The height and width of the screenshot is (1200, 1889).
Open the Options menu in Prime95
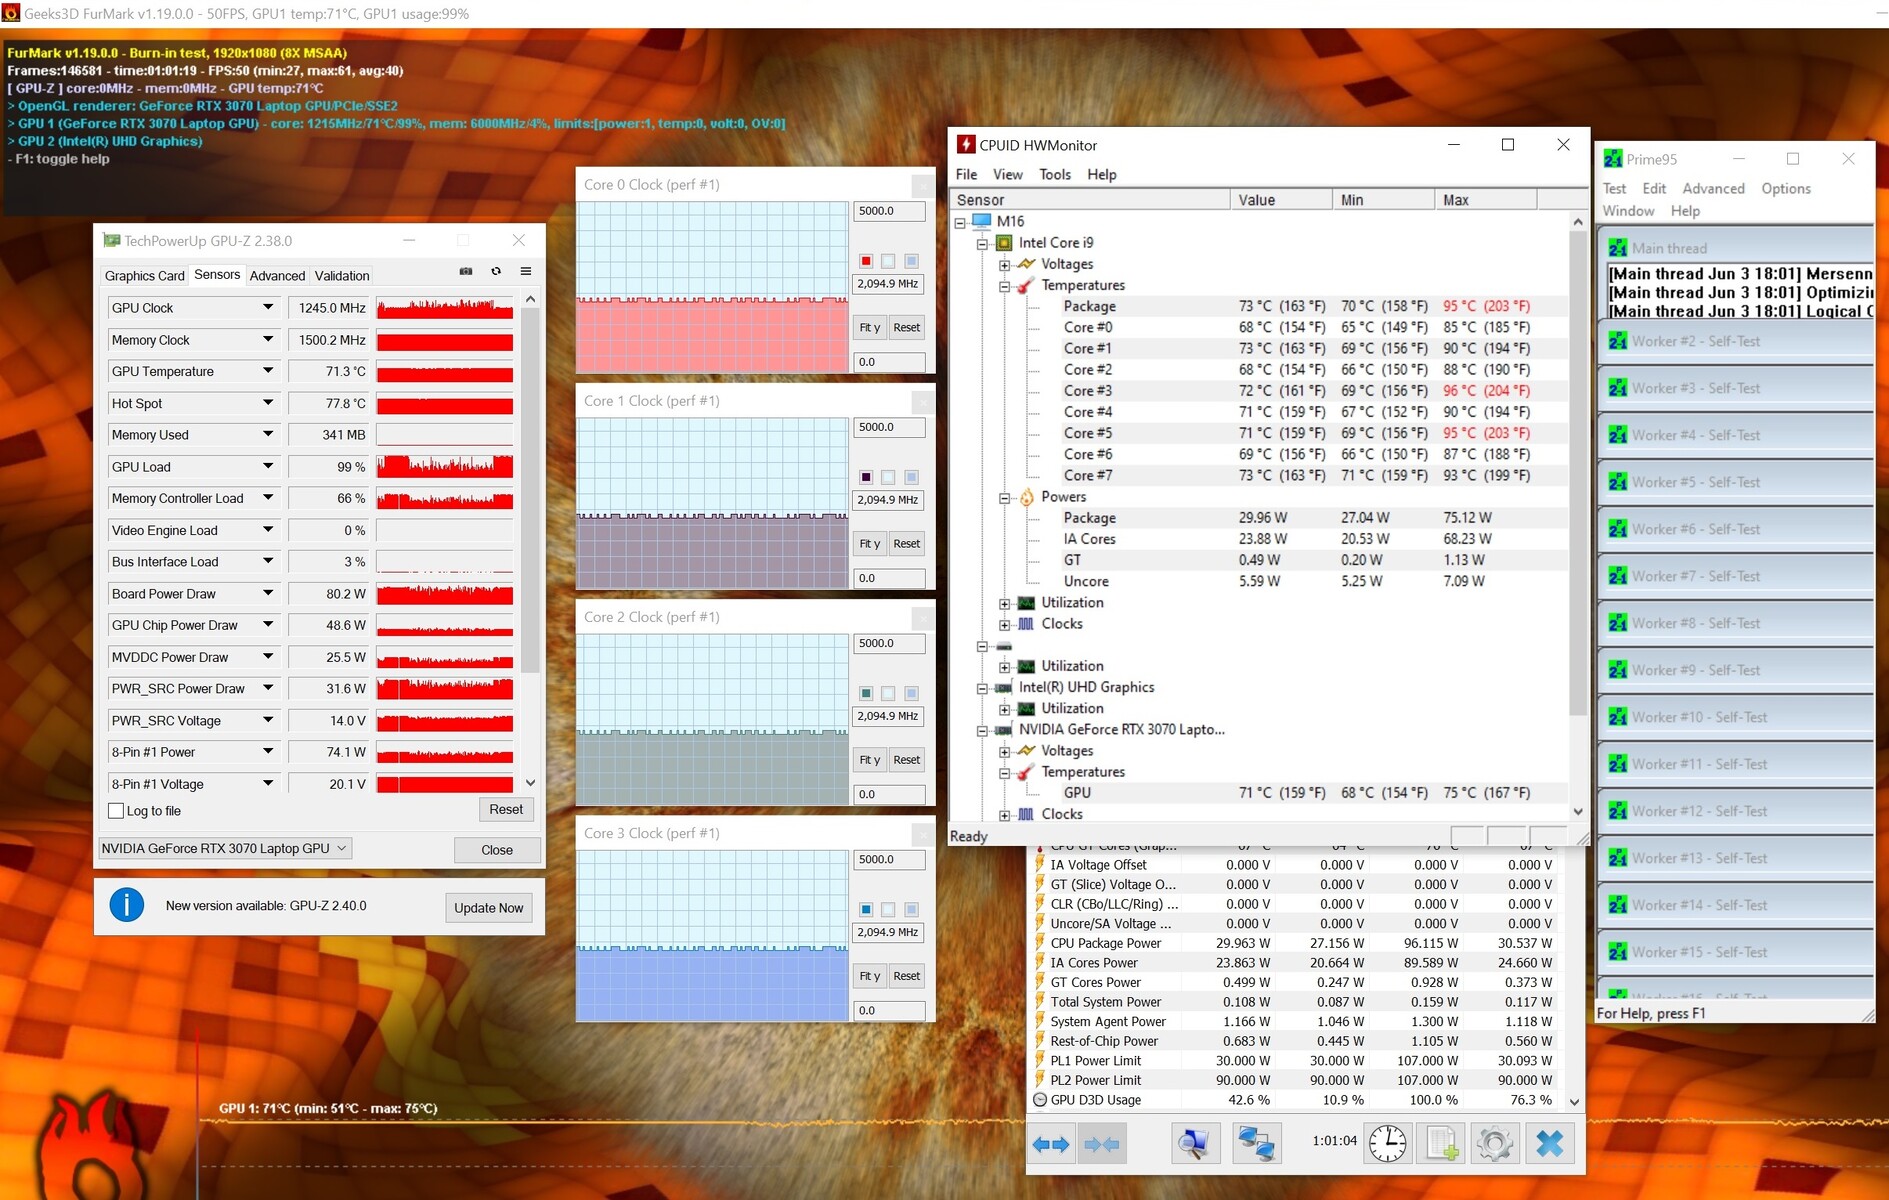coord(1786,188)
